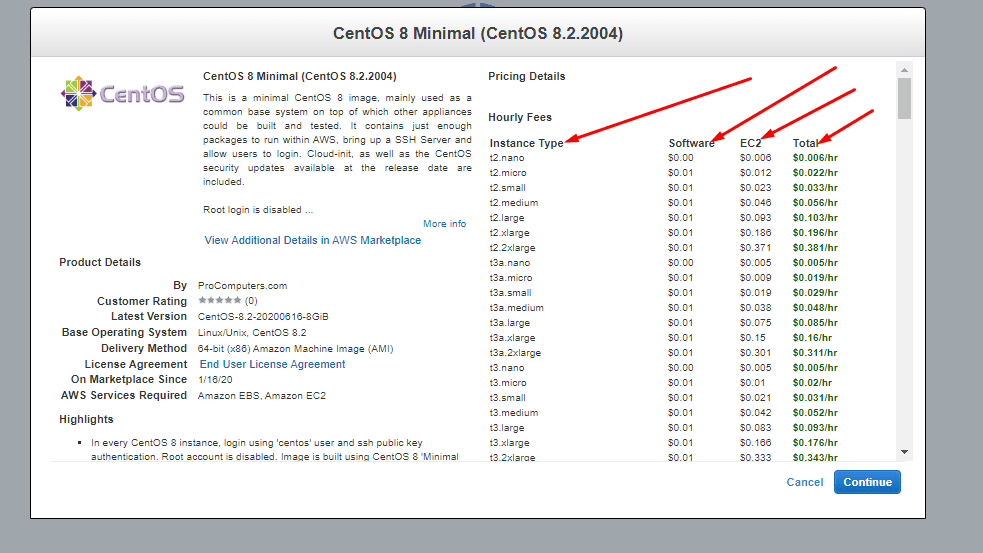Click the Hourly Fees heading

520,117
